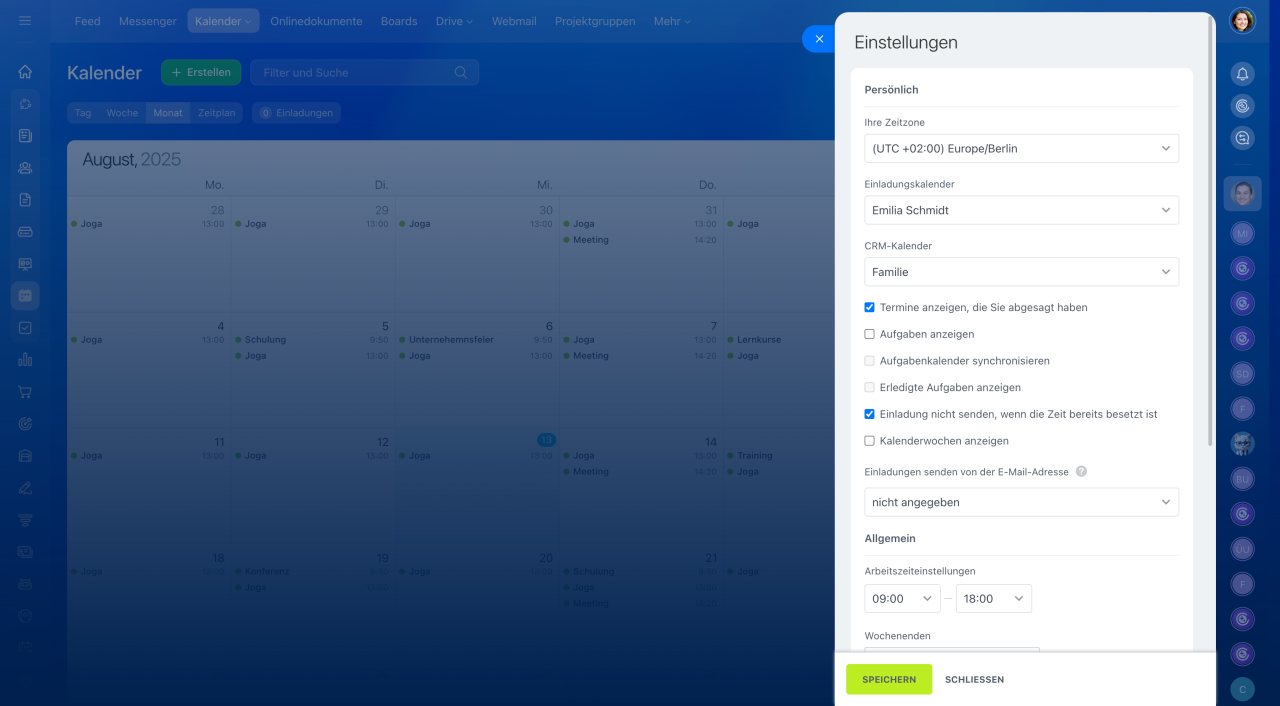This screenshot has width=1280, height=706.
Task: Toggle 'Termine anzeigen, die Sie abgesagt haben'
Action: [869, 307]
